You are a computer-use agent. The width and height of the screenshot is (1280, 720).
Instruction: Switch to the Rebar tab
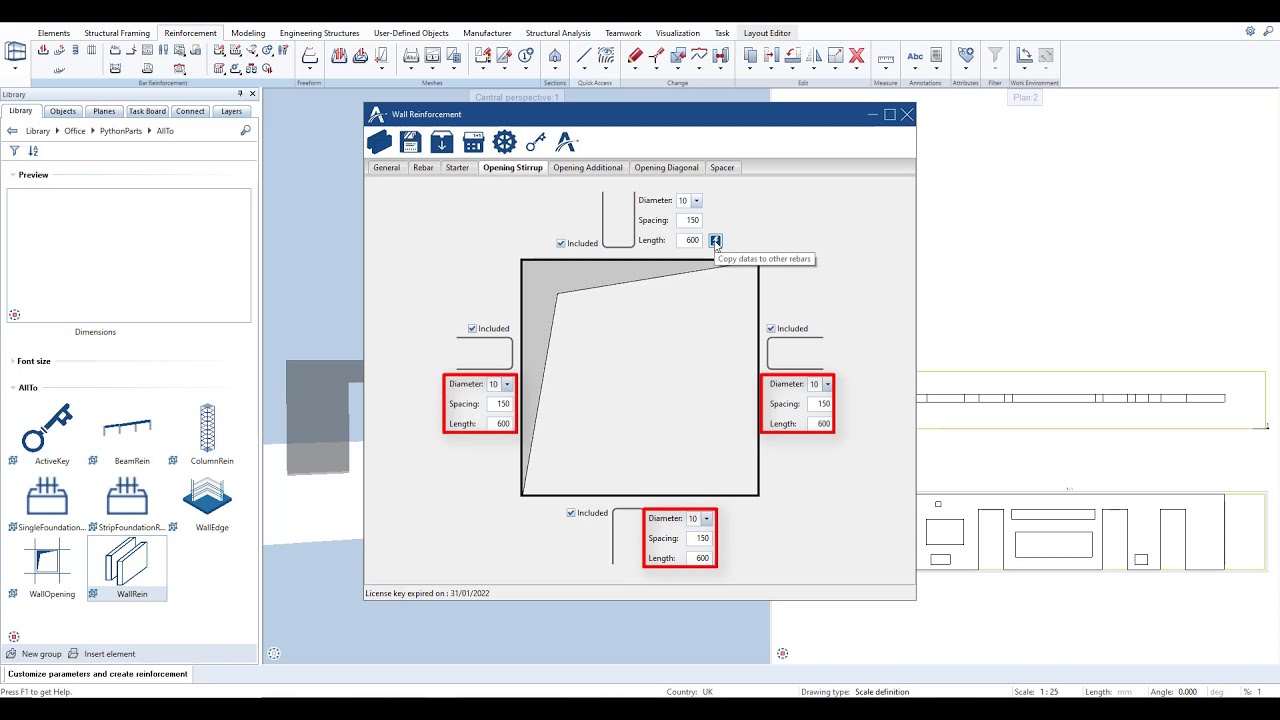coord(423,167)
